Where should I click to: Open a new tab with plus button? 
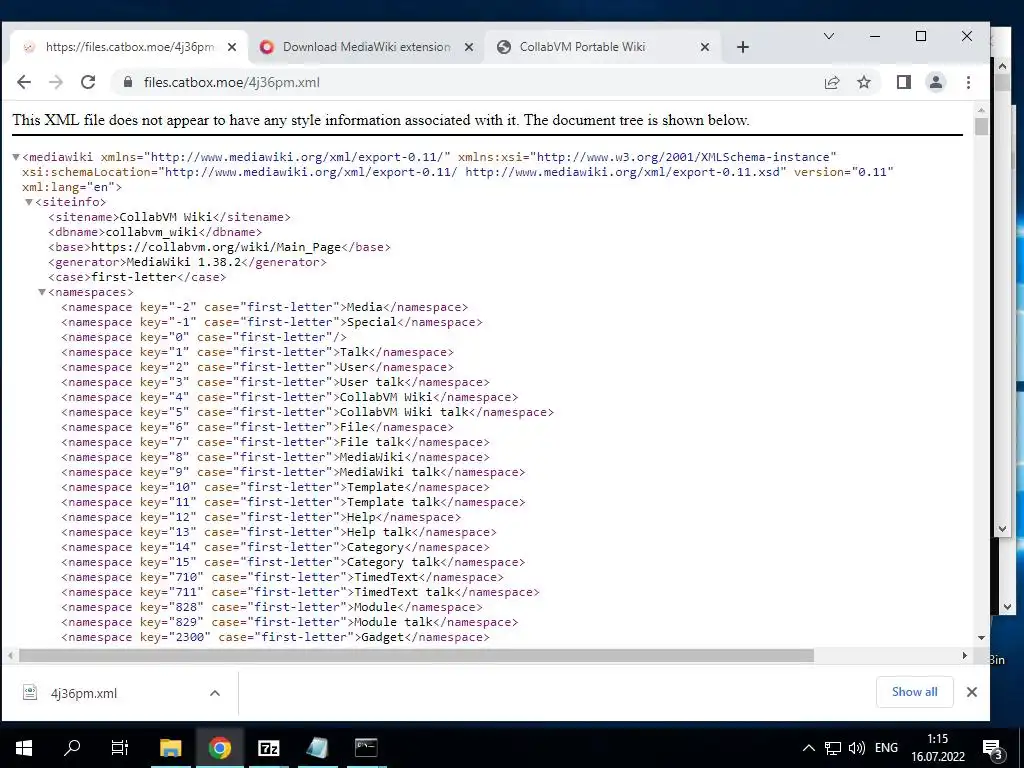(743, 47)
